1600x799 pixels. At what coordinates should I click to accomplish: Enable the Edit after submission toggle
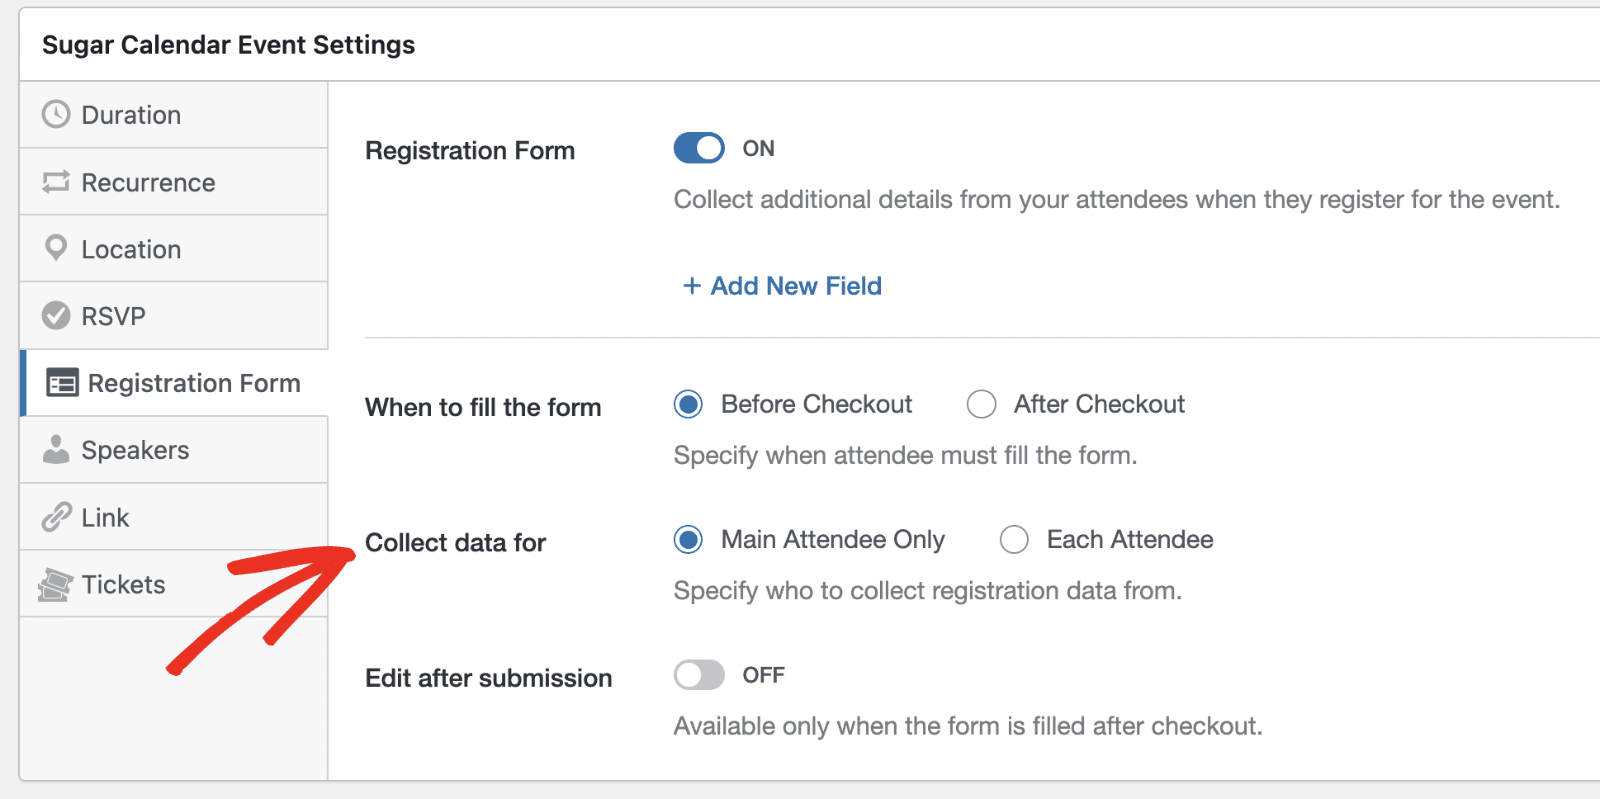pos(699,675)
